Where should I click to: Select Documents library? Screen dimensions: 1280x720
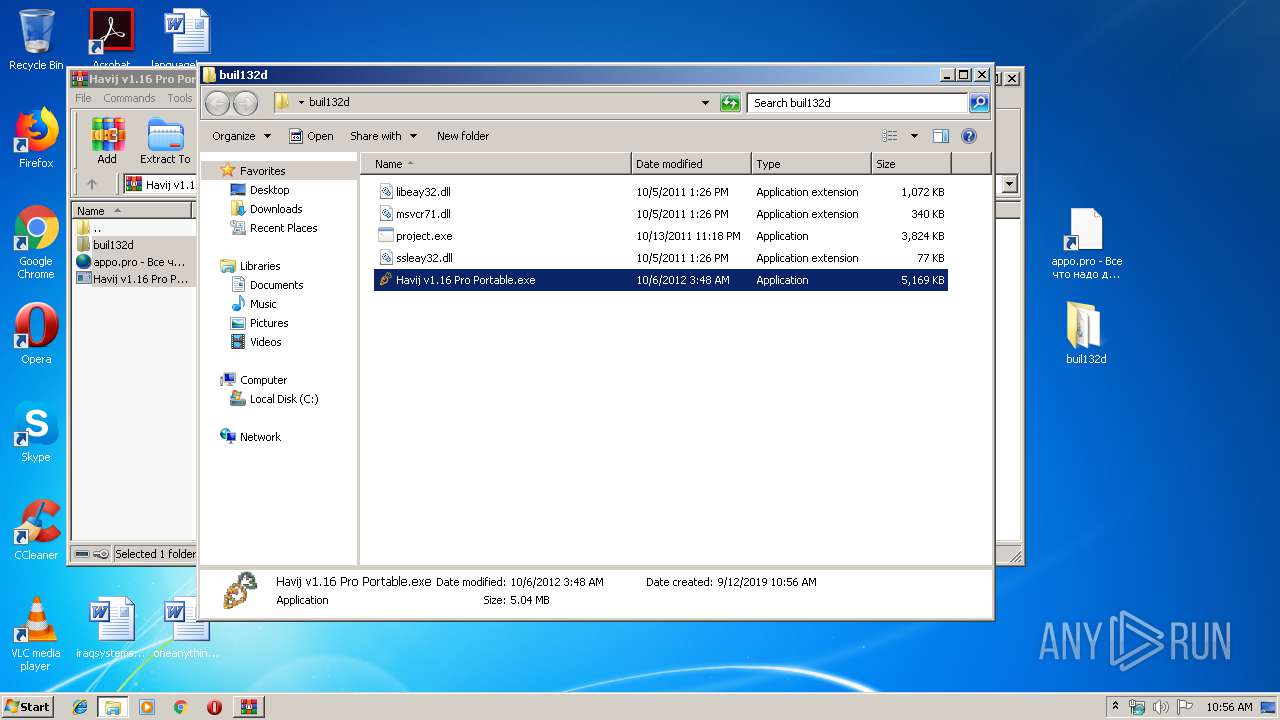pos(276,285)
